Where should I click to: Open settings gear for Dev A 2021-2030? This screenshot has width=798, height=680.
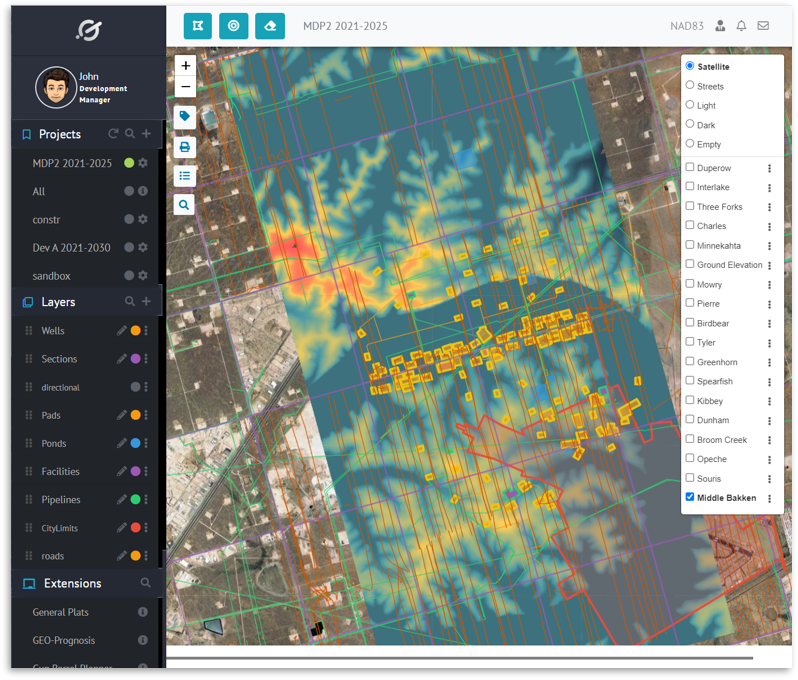click(x=143, y=247)
